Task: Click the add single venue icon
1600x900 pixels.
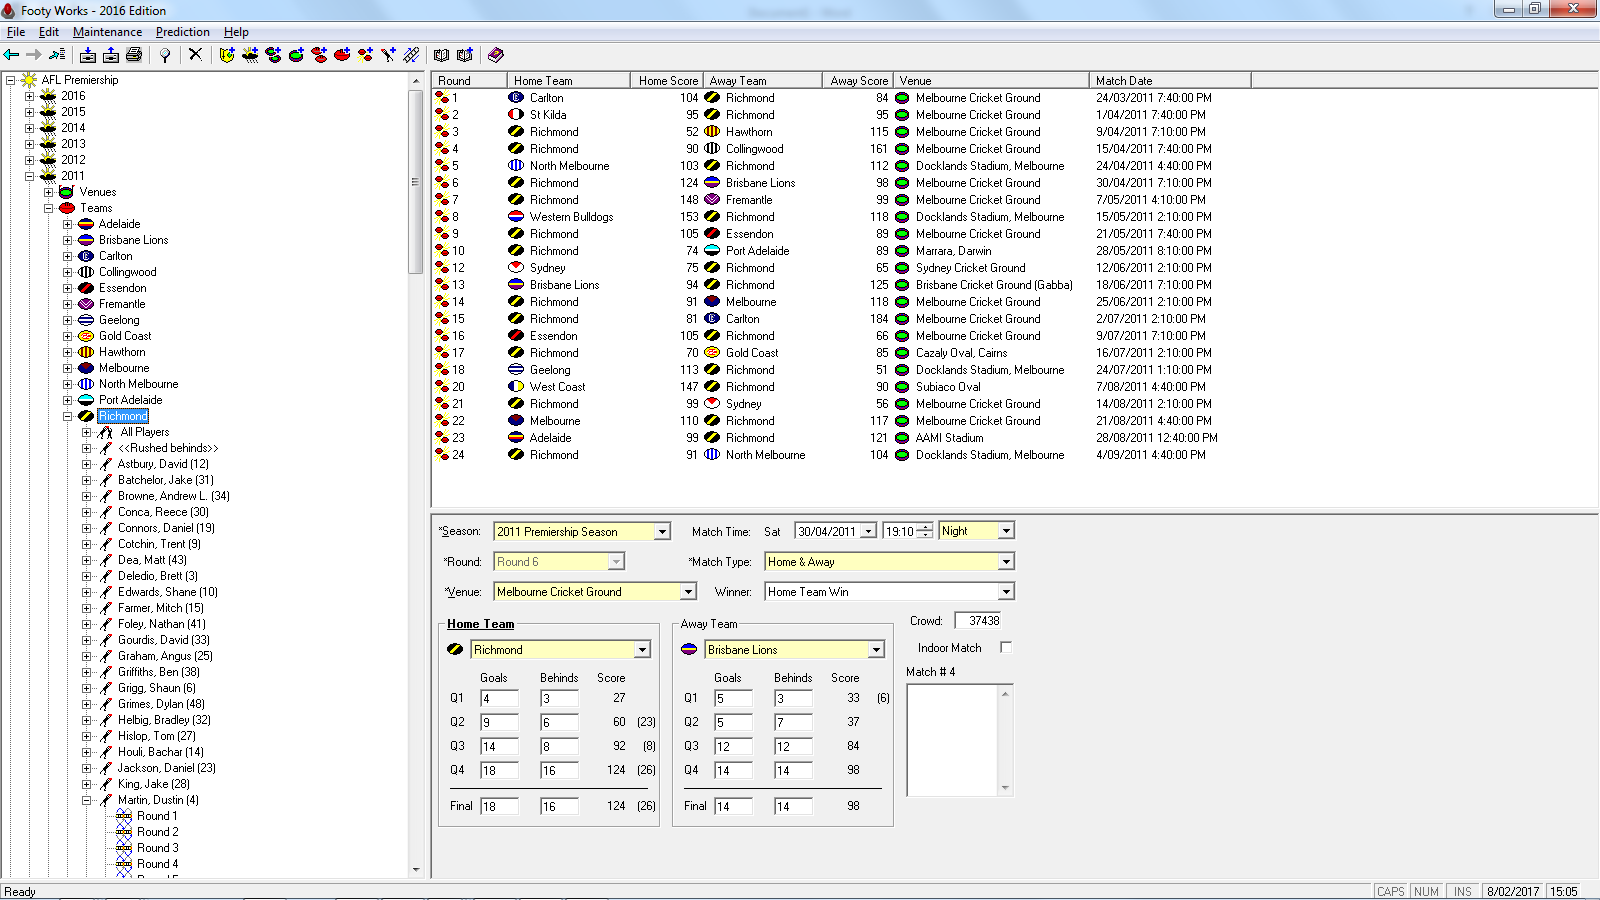Action: (x=296, y=55)
